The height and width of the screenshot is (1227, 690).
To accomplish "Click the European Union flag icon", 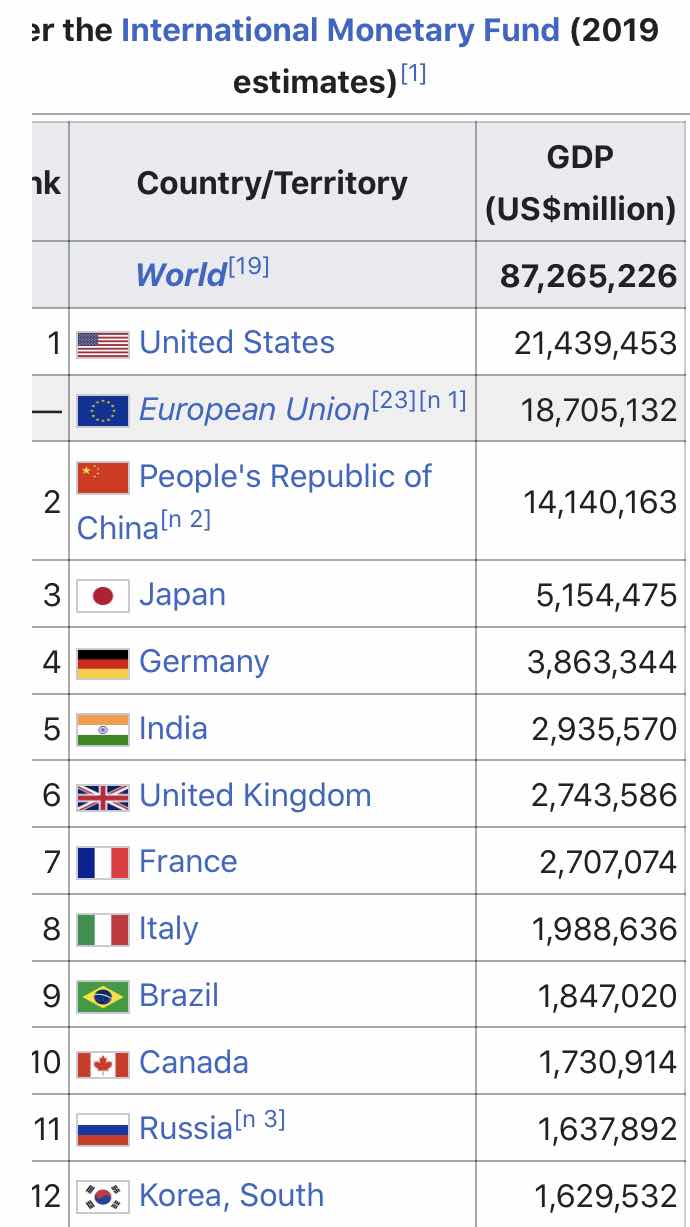I will tap(103, 411).
